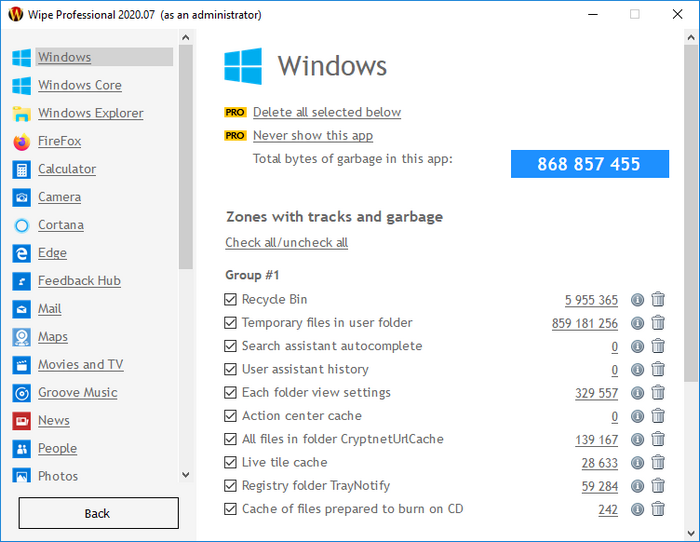
Task: Trash Cache of files prepared to burn on CD
Action: (658, 509)
